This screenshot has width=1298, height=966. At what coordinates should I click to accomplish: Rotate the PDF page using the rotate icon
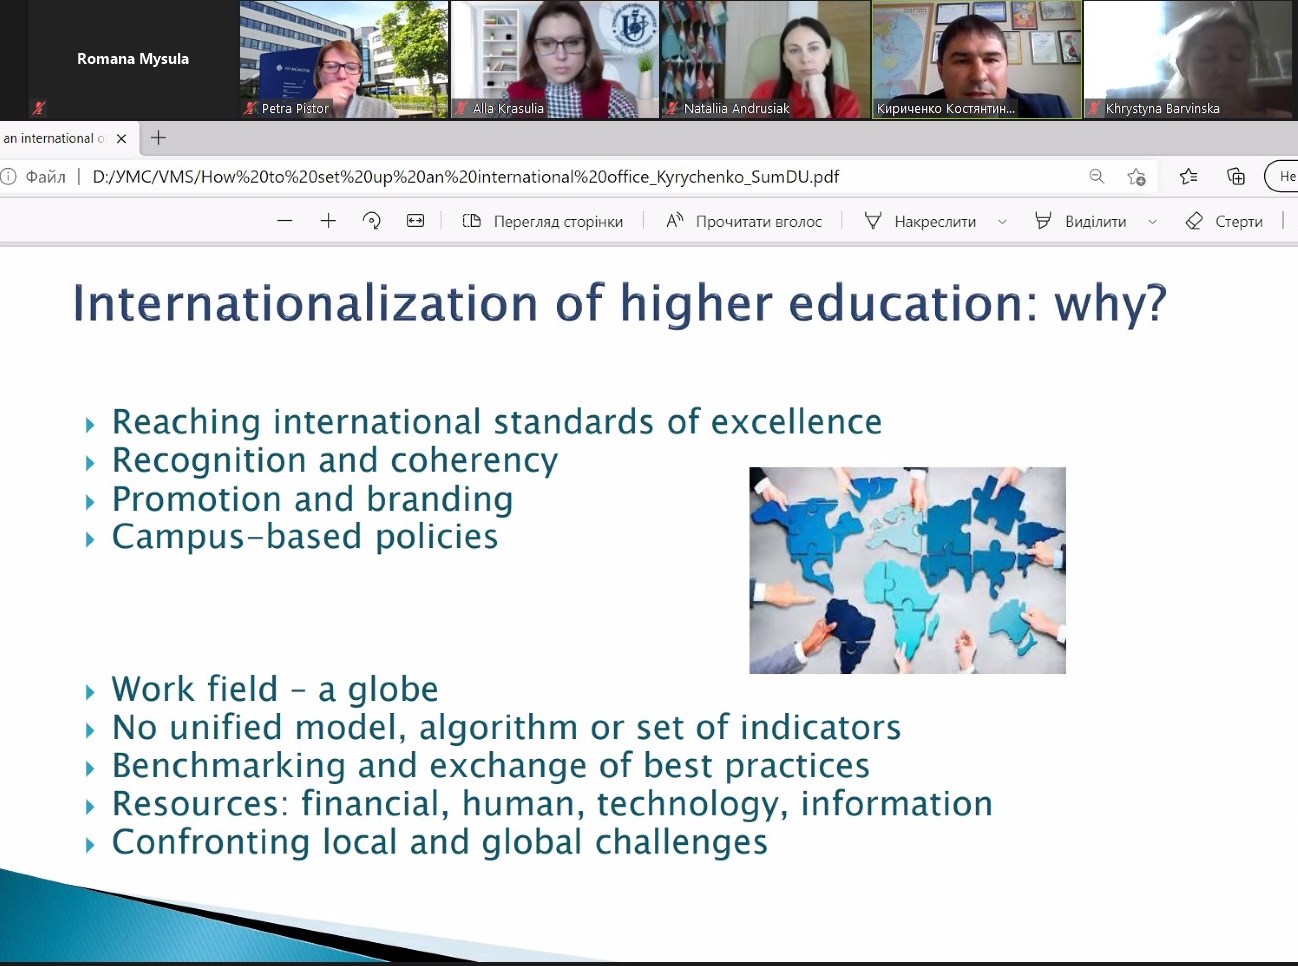pos(371,221)
